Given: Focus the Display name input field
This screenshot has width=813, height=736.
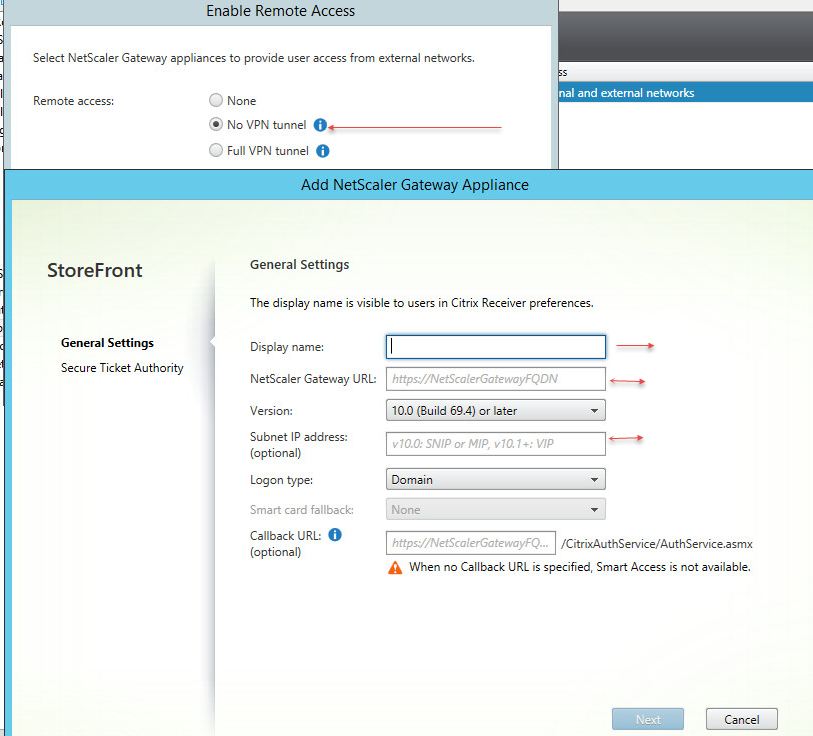Looking at the screenshot, I should pos(496,346).
